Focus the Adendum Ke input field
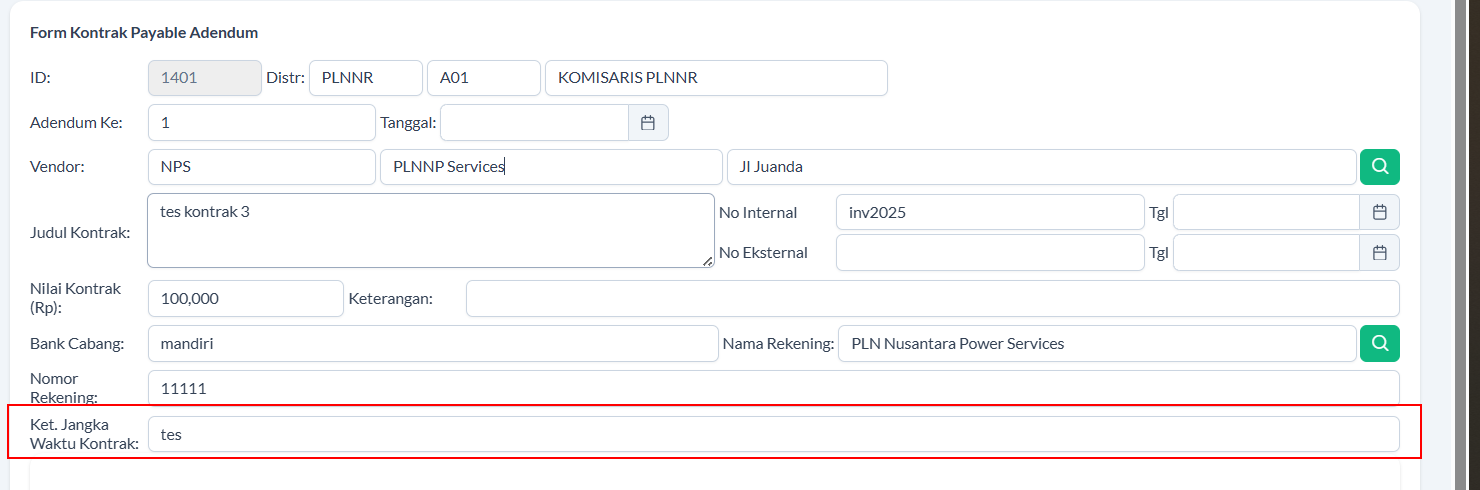 tap(261, 123)
